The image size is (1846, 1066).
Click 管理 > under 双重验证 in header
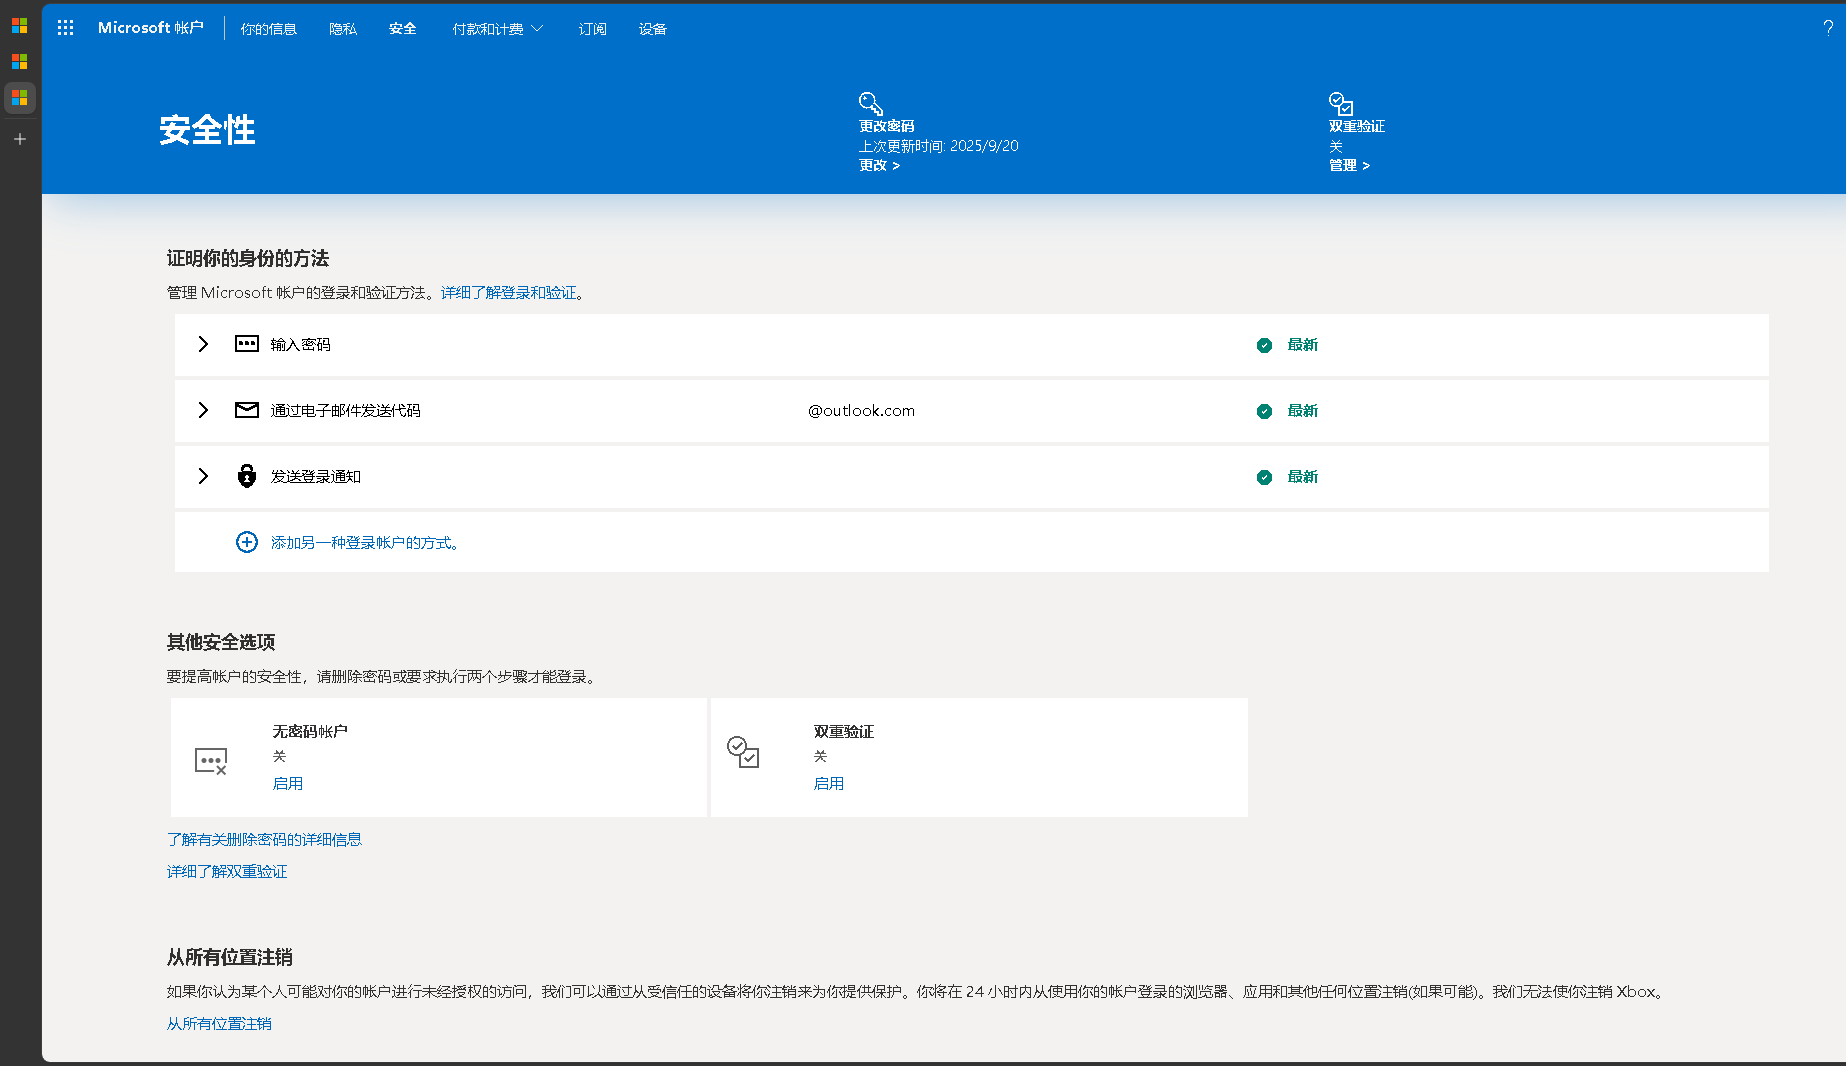click(x=1350, y=165)
